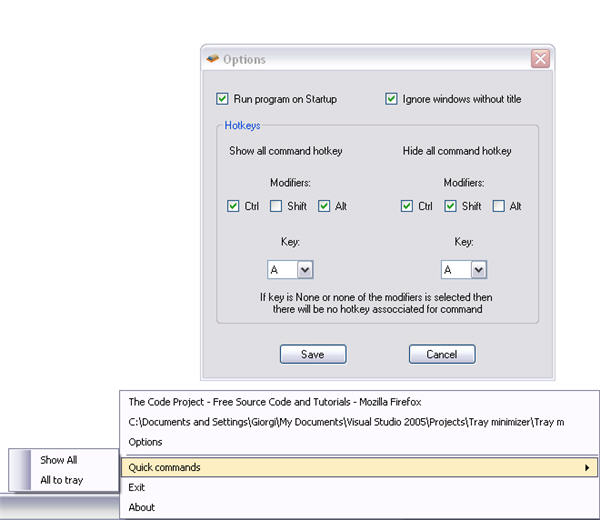The height and width of the screenshot is (520, 600).
Task: Restore the Code Project Mozilla Firefox window
Action: click(359, 402)
